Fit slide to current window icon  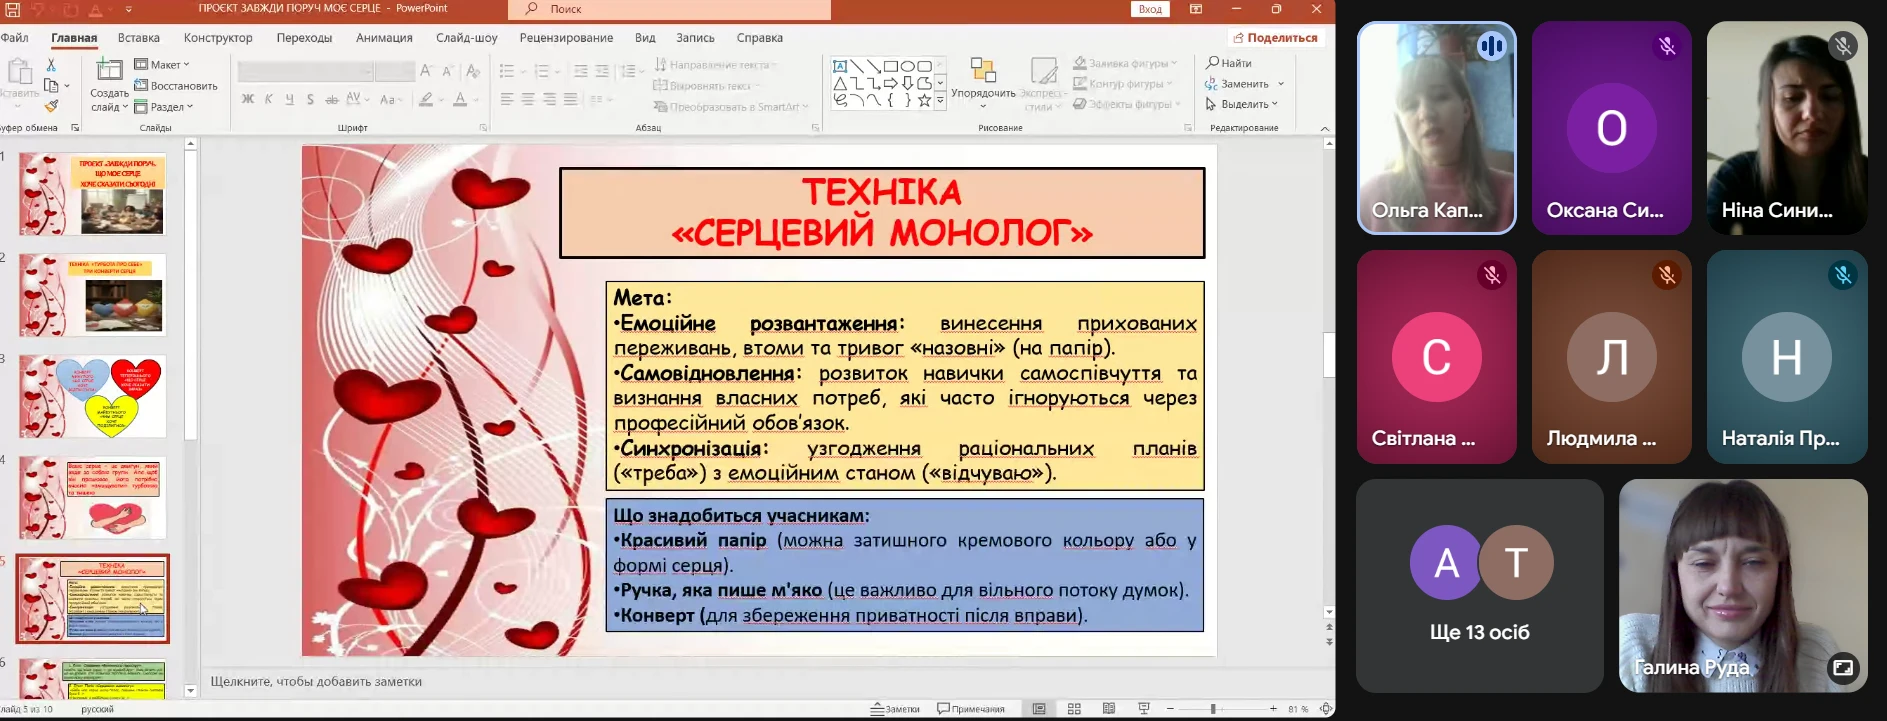tap(1325, 709)
